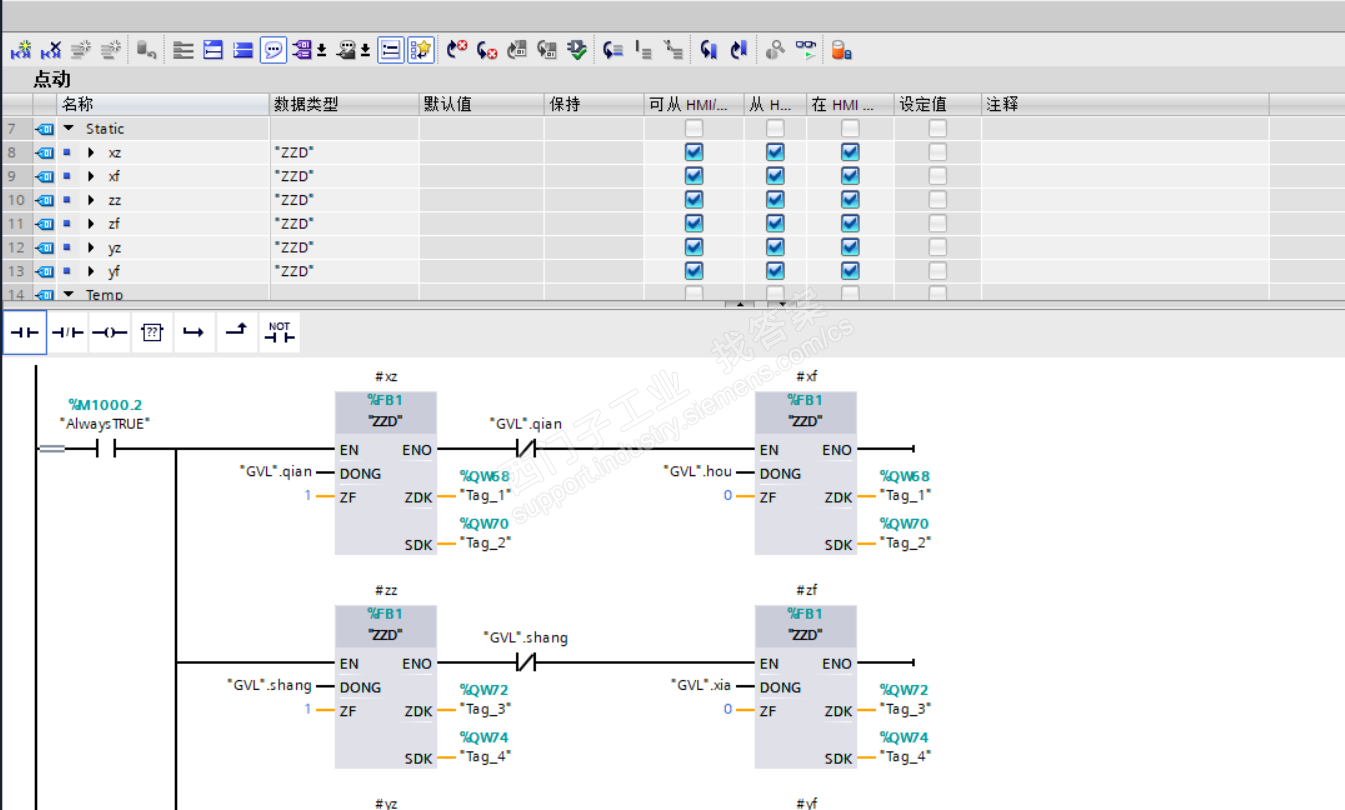Click the green checkmark update block calls icon

click(x=577, y=49)
